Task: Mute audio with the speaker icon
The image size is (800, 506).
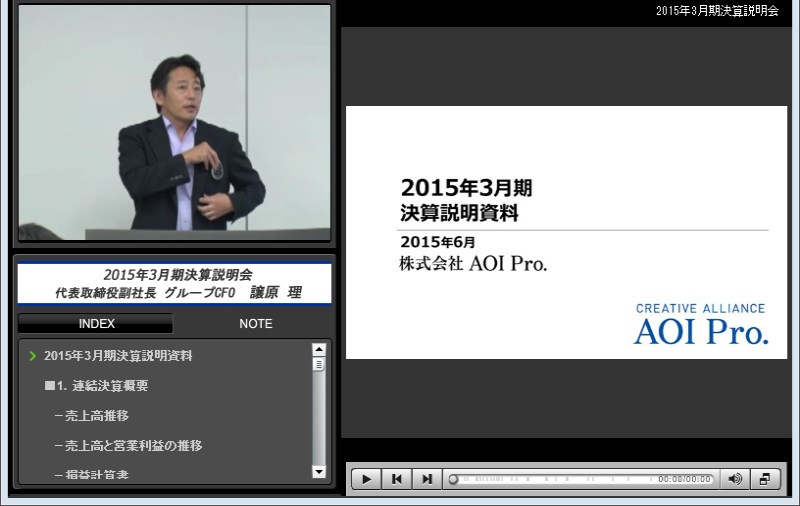Action: click(x=735, y=479)
